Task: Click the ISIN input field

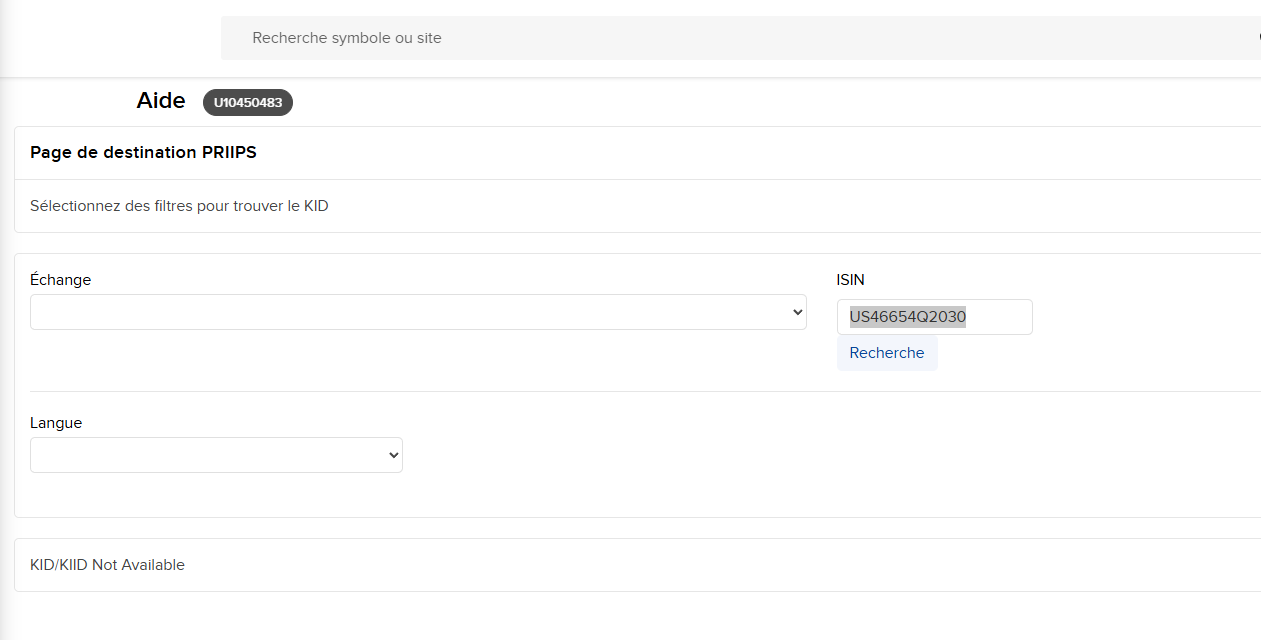Action: 934,317
